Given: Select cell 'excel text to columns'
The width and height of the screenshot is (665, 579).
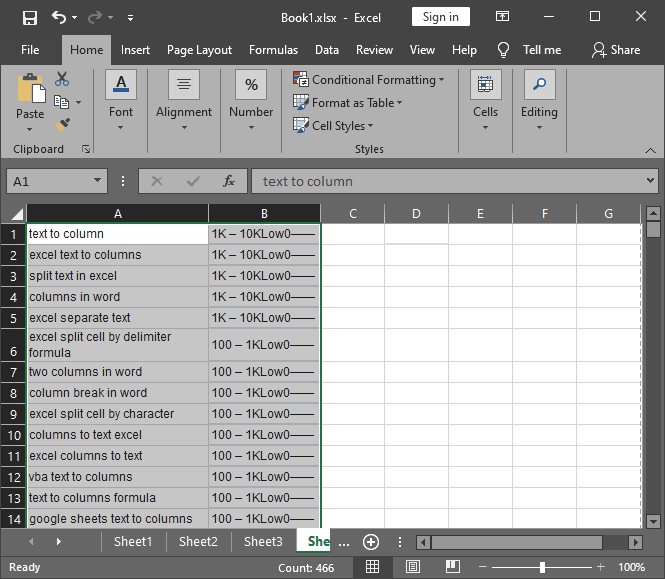Looking at the screenshot, I should click(117, 255).
